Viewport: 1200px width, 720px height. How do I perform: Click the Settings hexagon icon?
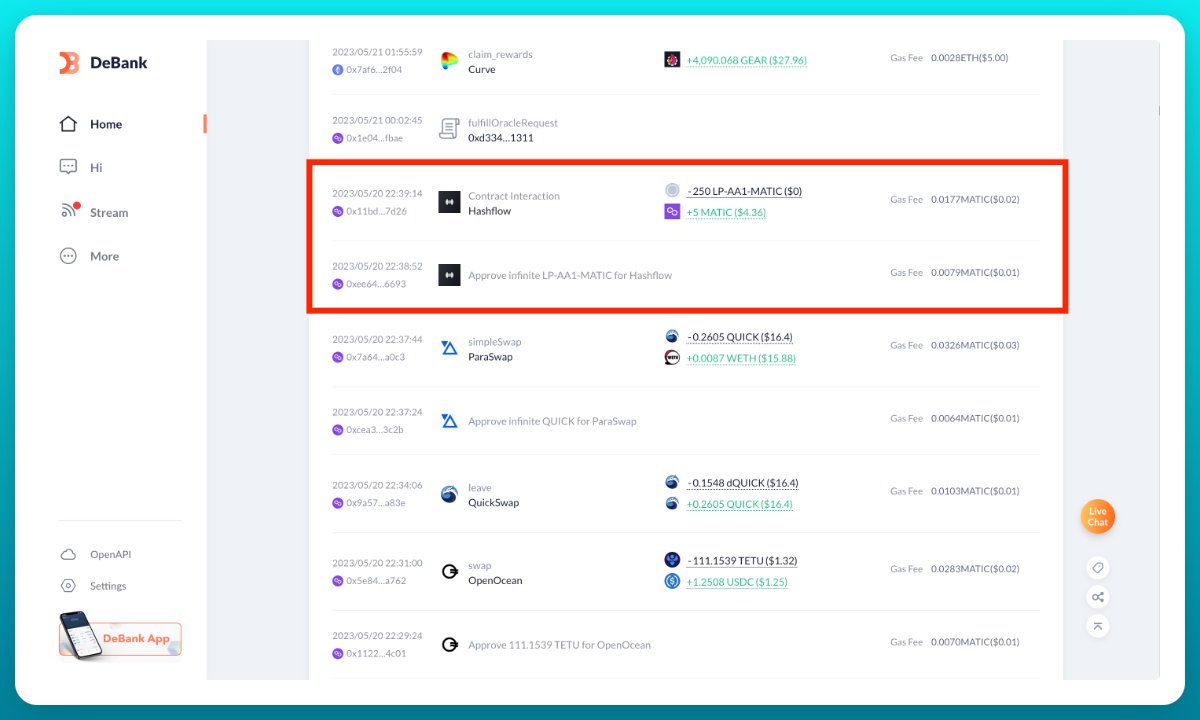pyautogui.click(x=68, y=586)
